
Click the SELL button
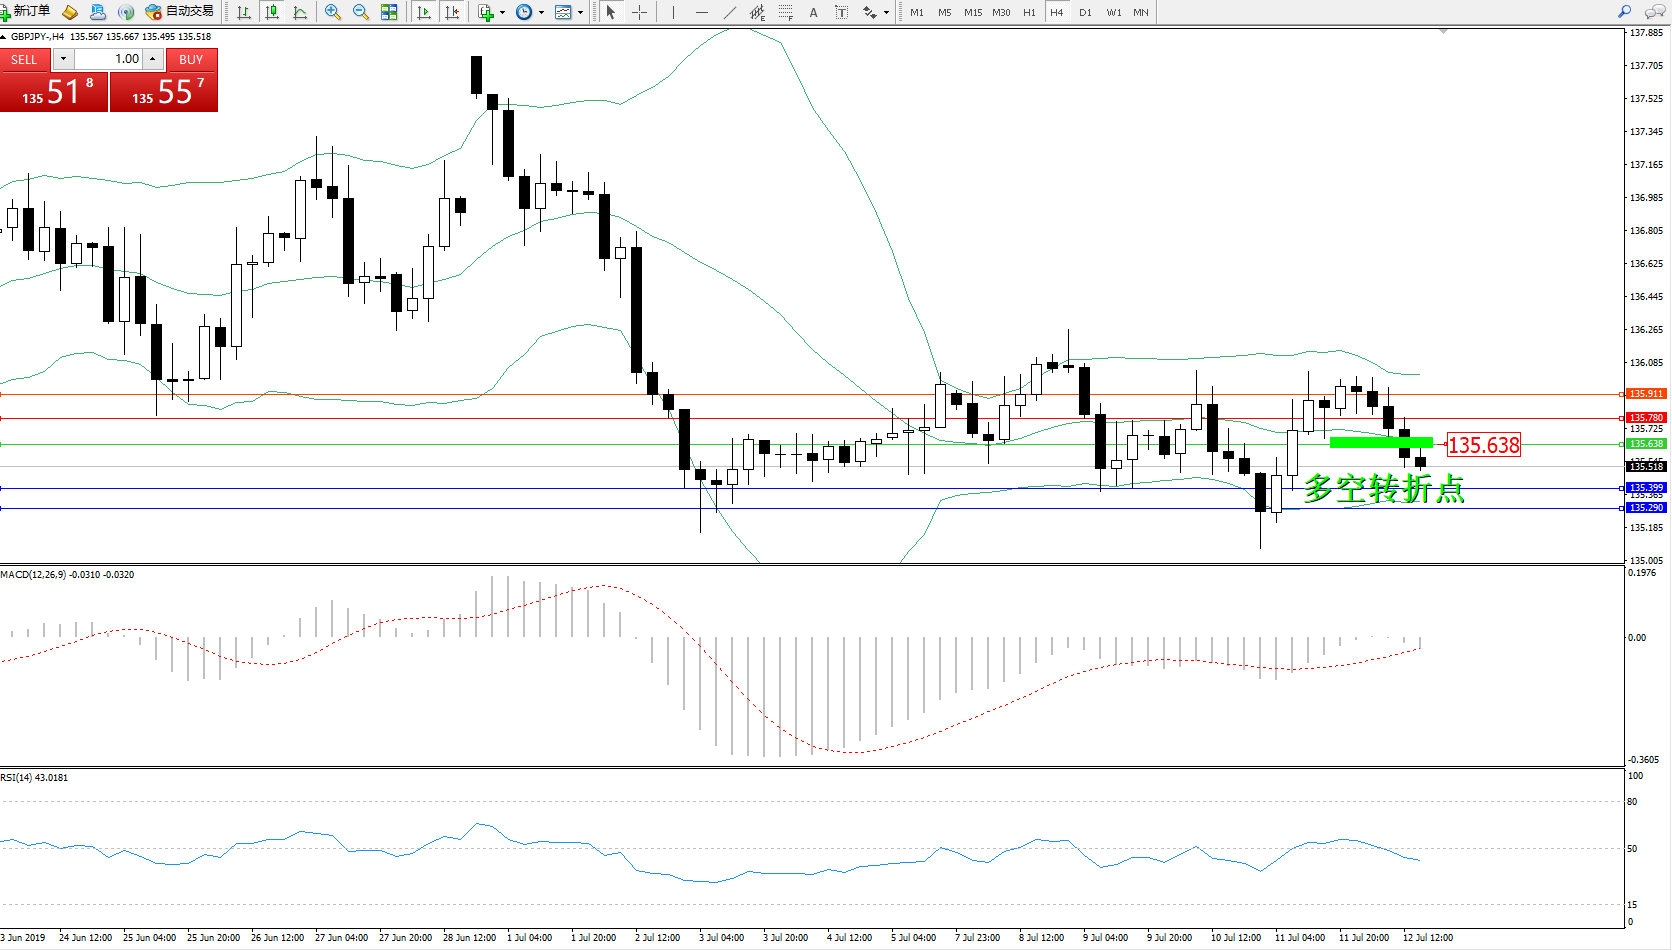click(24, 59)
